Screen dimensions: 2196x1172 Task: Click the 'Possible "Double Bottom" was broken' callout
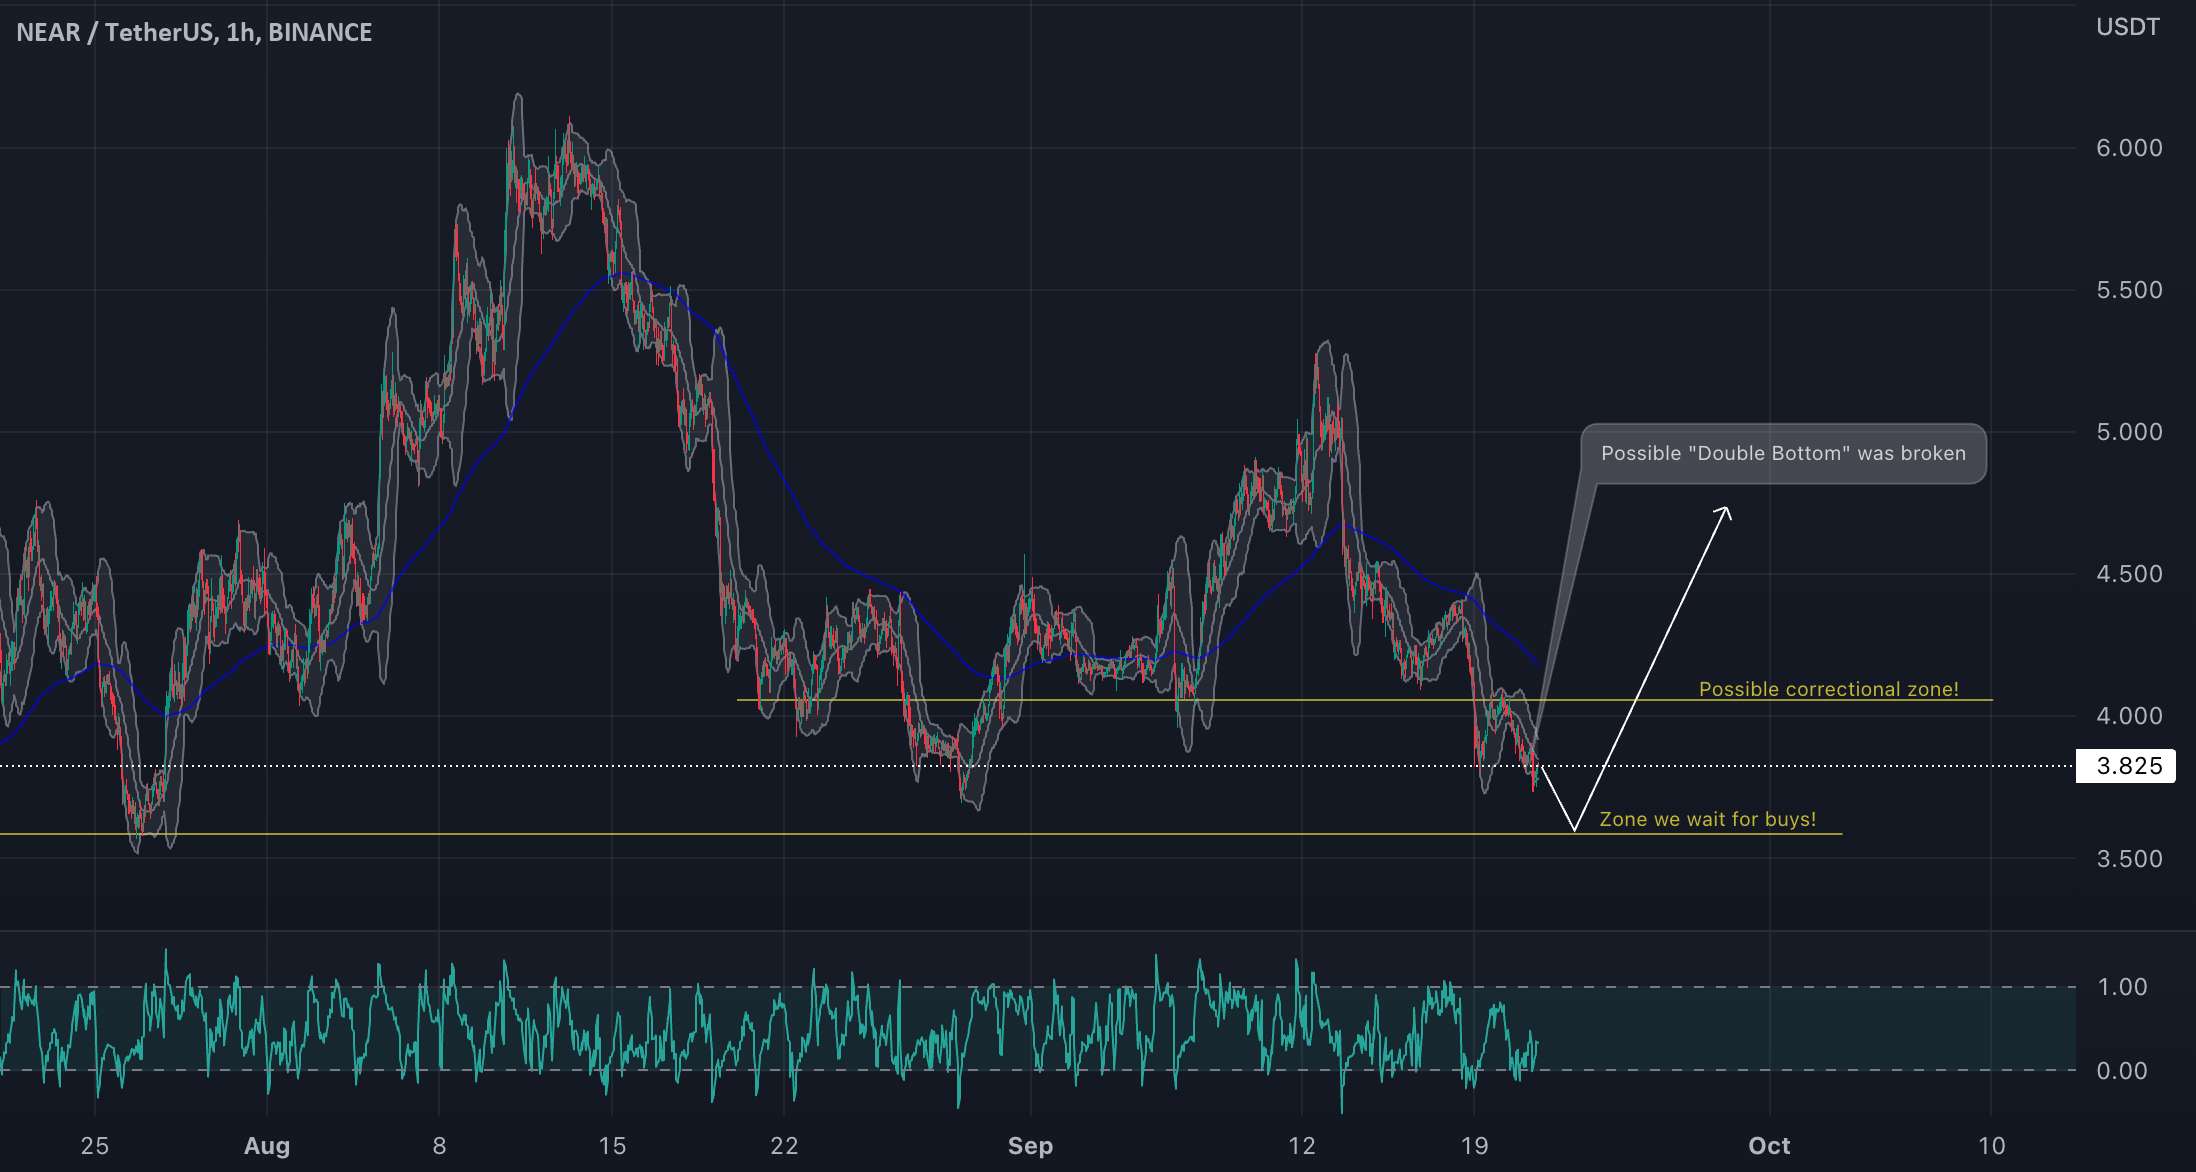point(1783,454)
